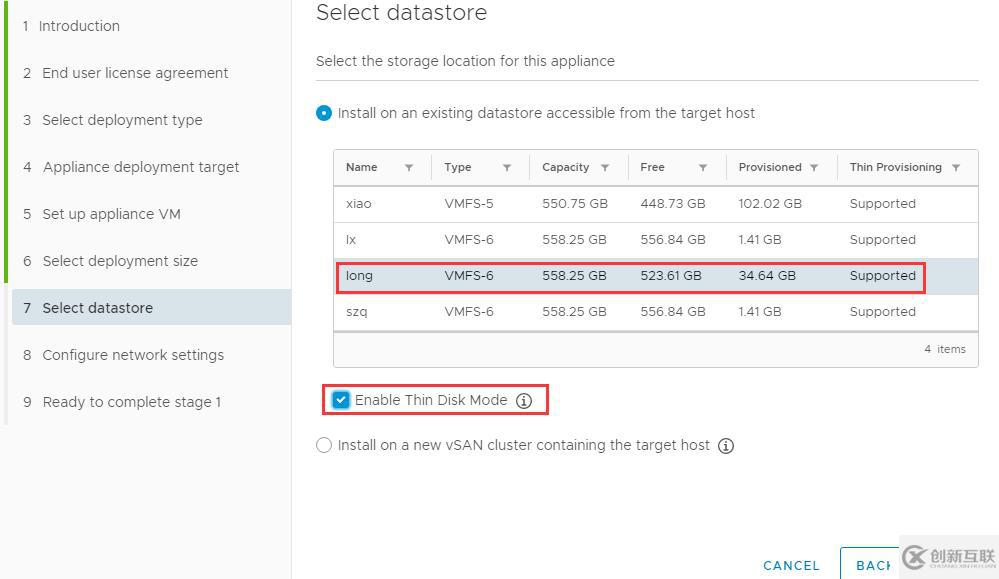
Task: Sort by the Free column header
Action: pos(652,168)
